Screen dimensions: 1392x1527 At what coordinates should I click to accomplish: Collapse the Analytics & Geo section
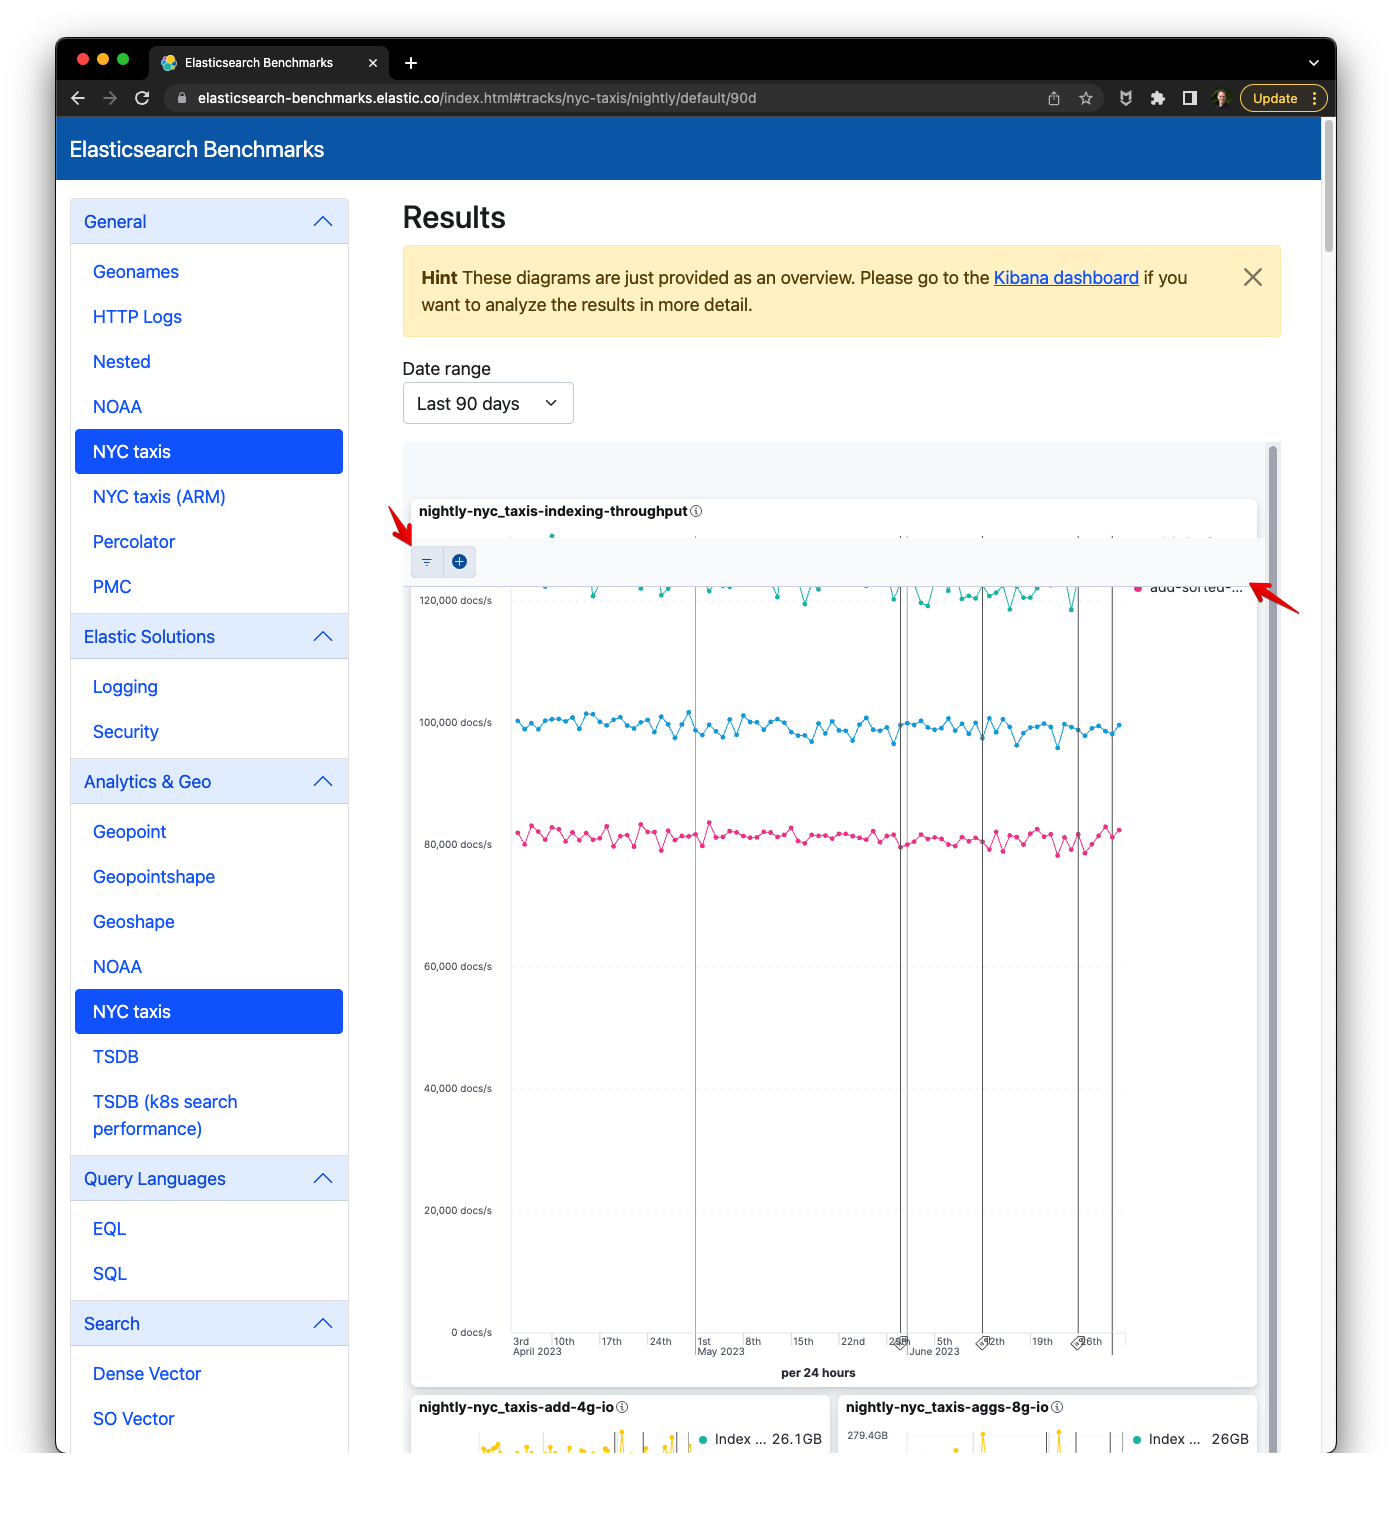[x=322, y=781]
